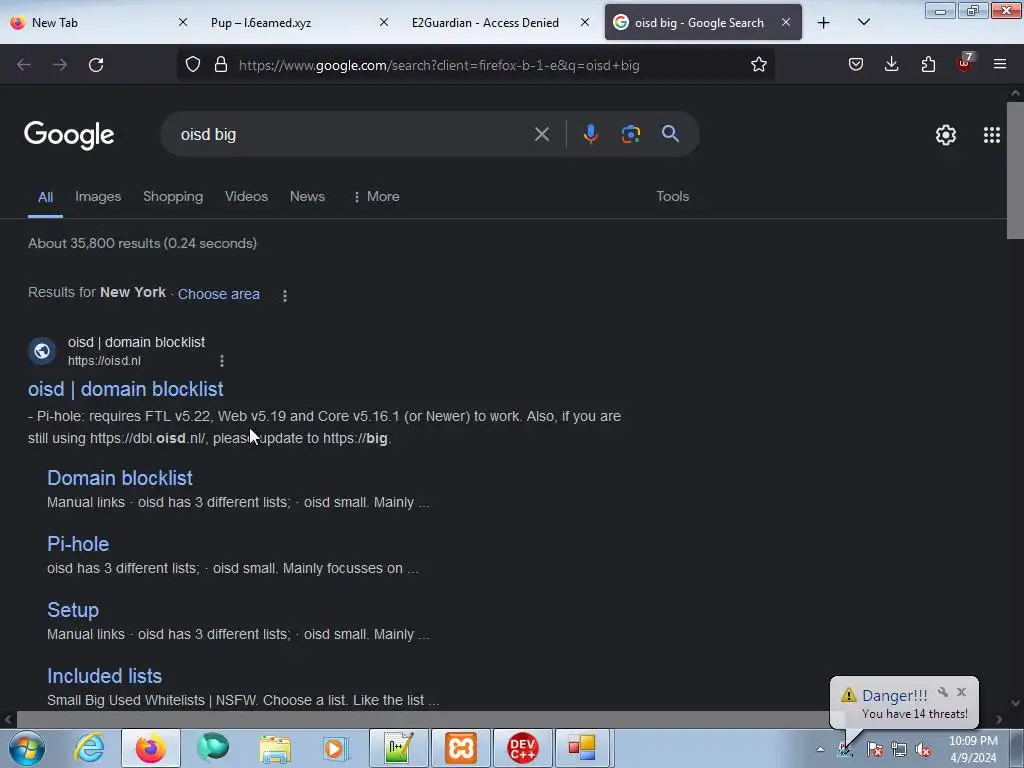Go back with the browser back arrow
This screenshot has width=1024, height=768.
(x=24, y=65)
